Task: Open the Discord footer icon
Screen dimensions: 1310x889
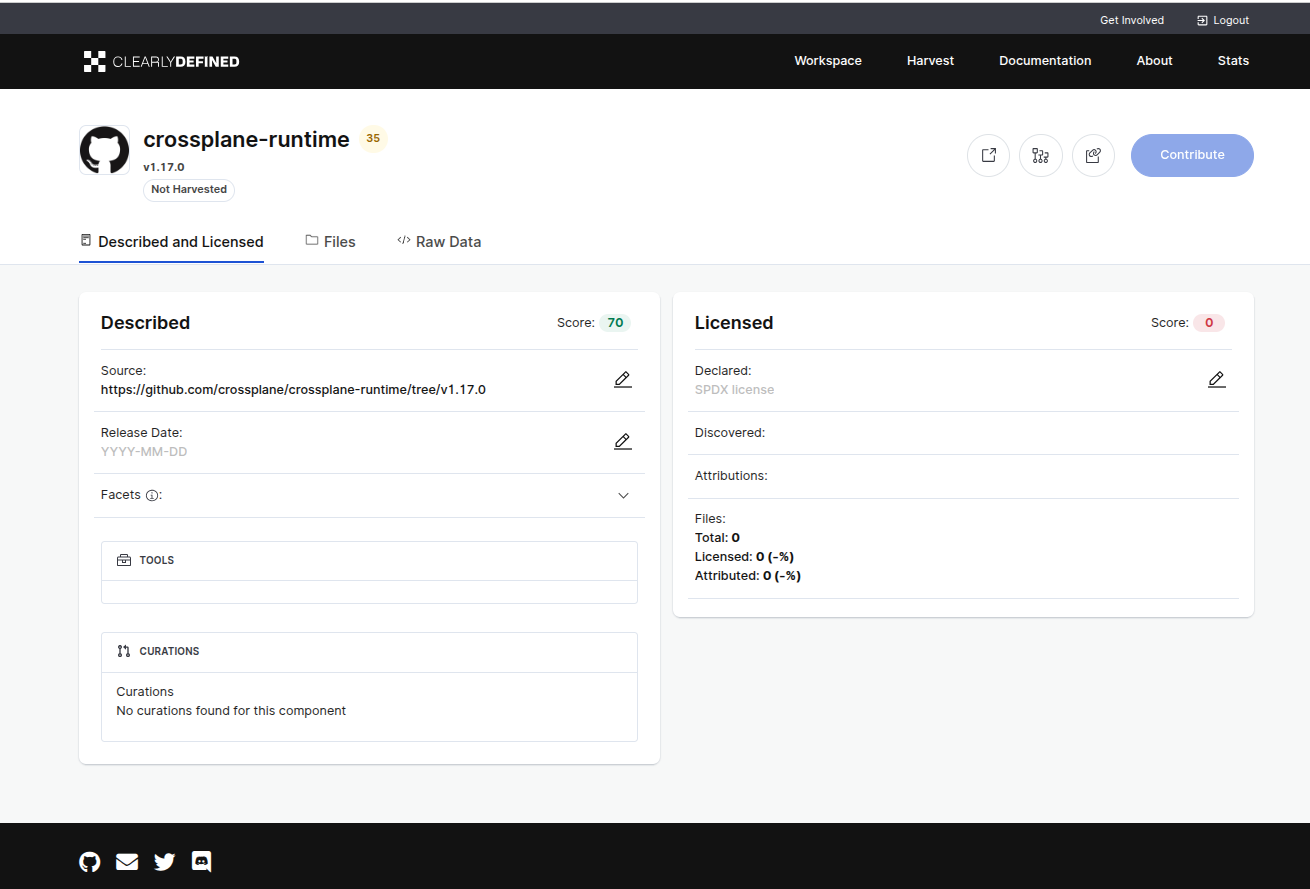Action: tap(201, 861)
